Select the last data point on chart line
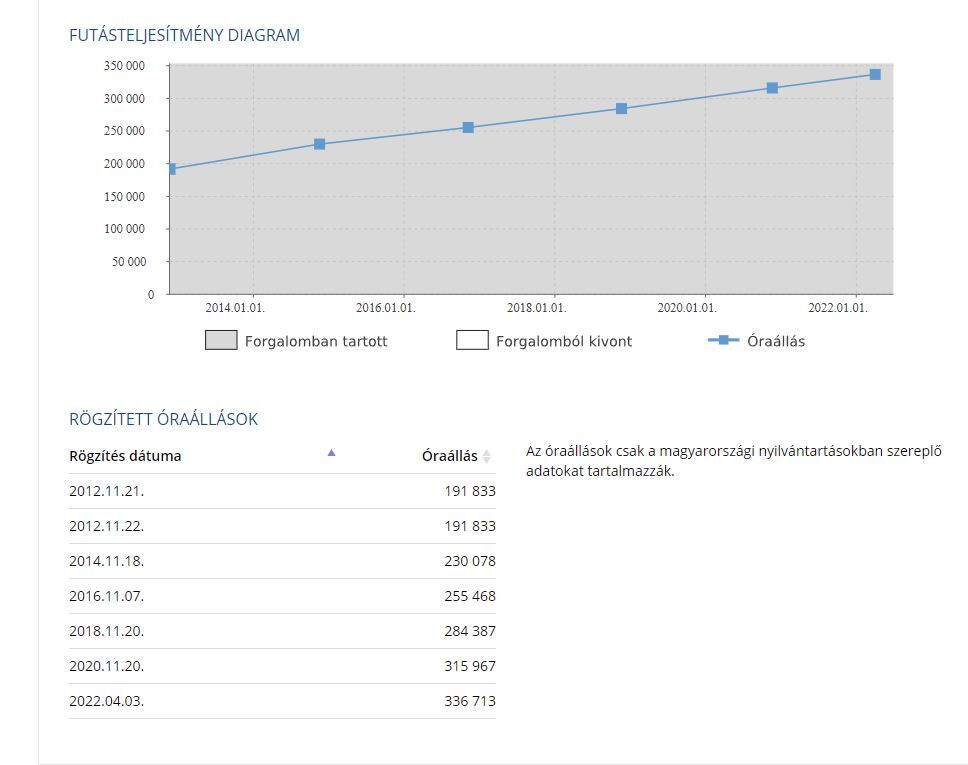 (x=875, y=74)
